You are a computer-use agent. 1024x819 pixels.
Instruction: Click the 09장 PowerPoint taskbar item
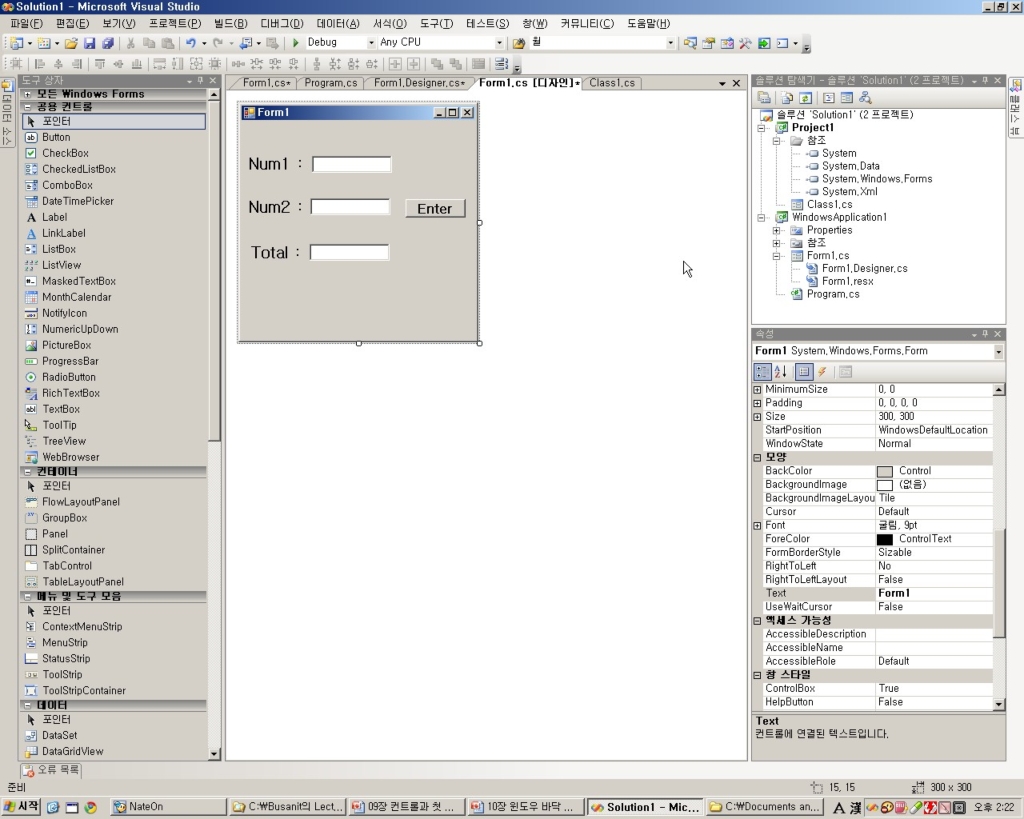click(x=406, y=807)
